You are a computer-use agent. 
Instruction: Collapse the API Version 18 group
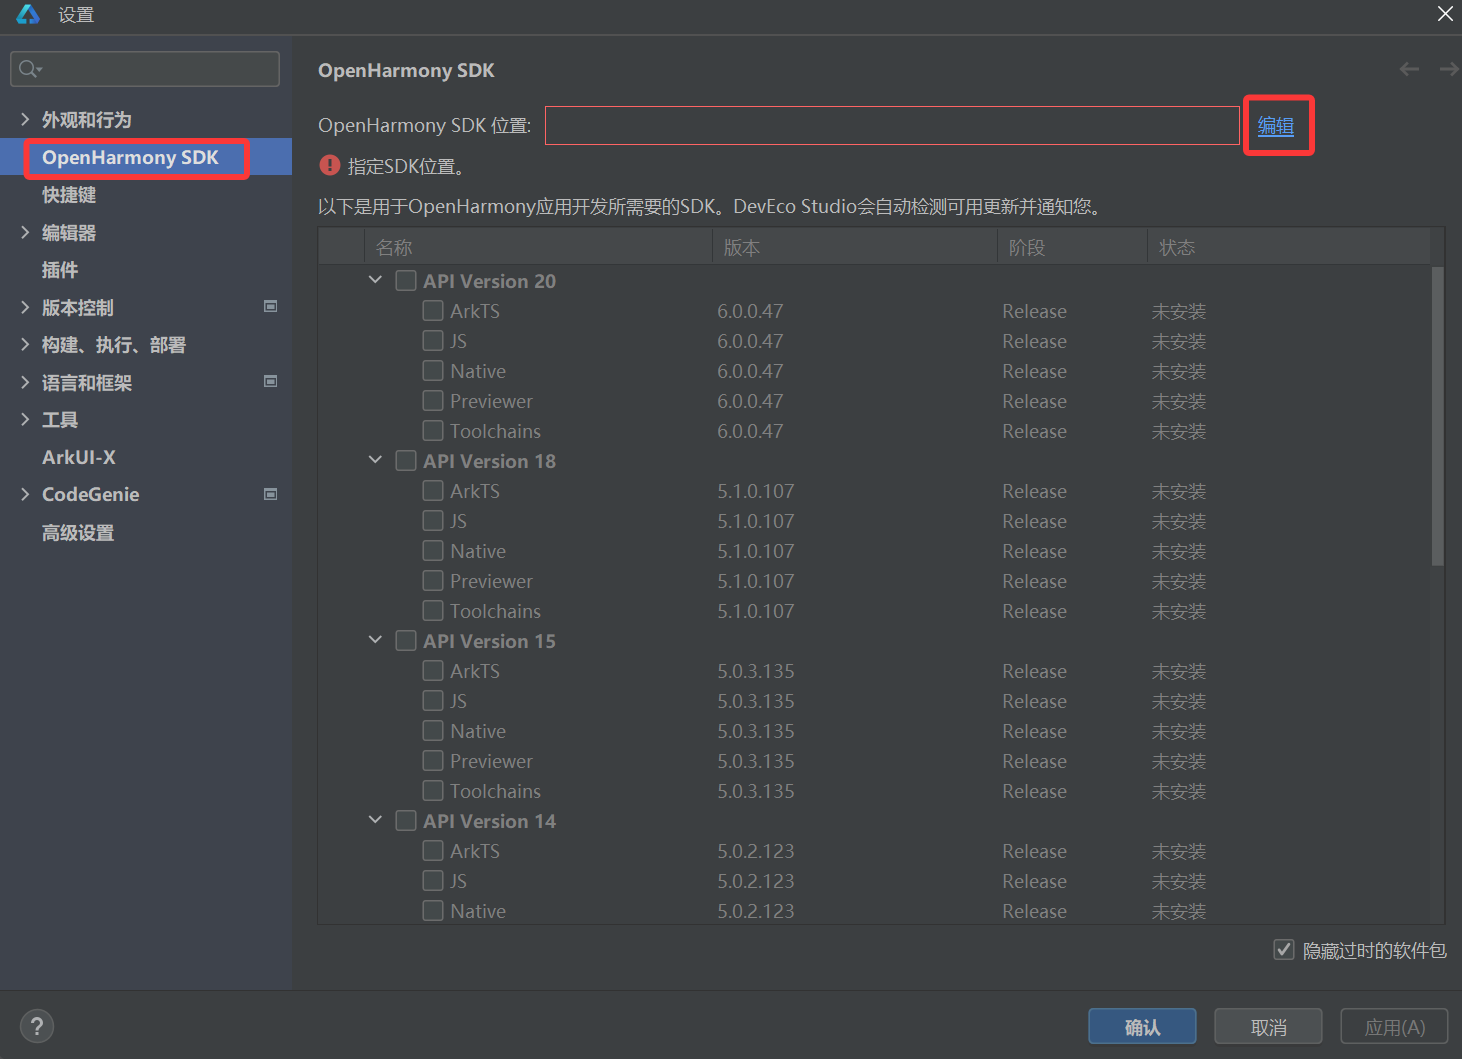(x=375, y=460)
